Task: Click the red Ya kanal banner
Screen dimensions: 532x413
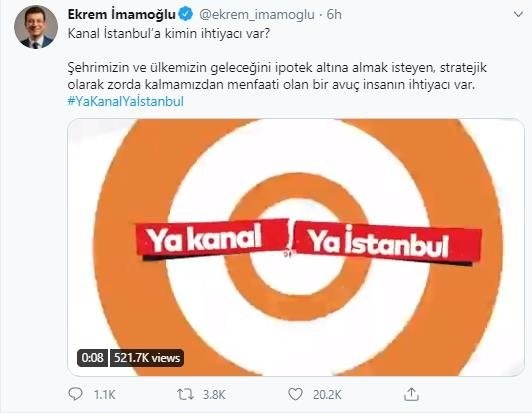Action: click(211, 240)
